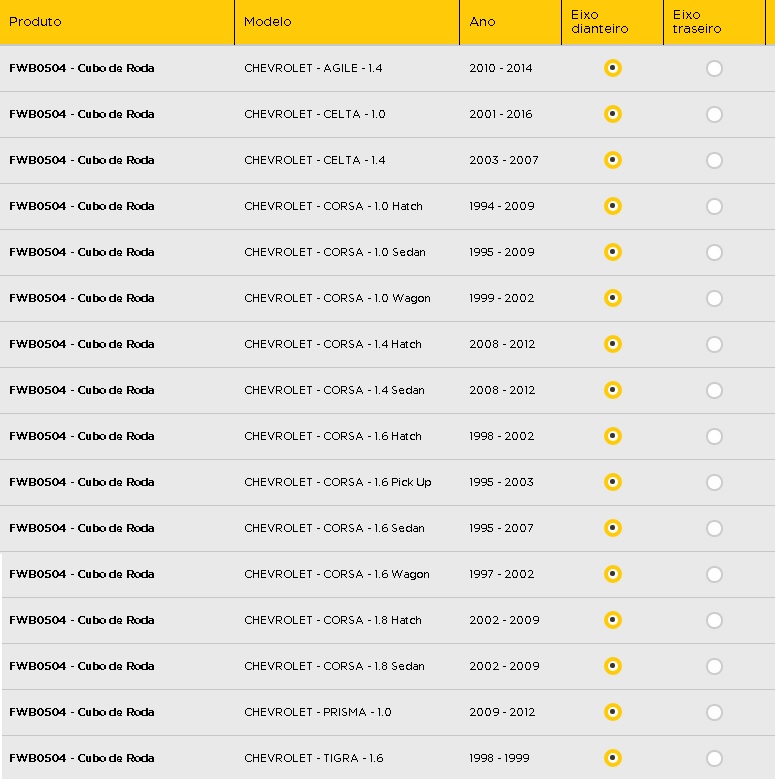The height and width of the screenshot is (779, 775).
Task: Select front axle radio for TIGRA 1.6
Action: point(613,758)
